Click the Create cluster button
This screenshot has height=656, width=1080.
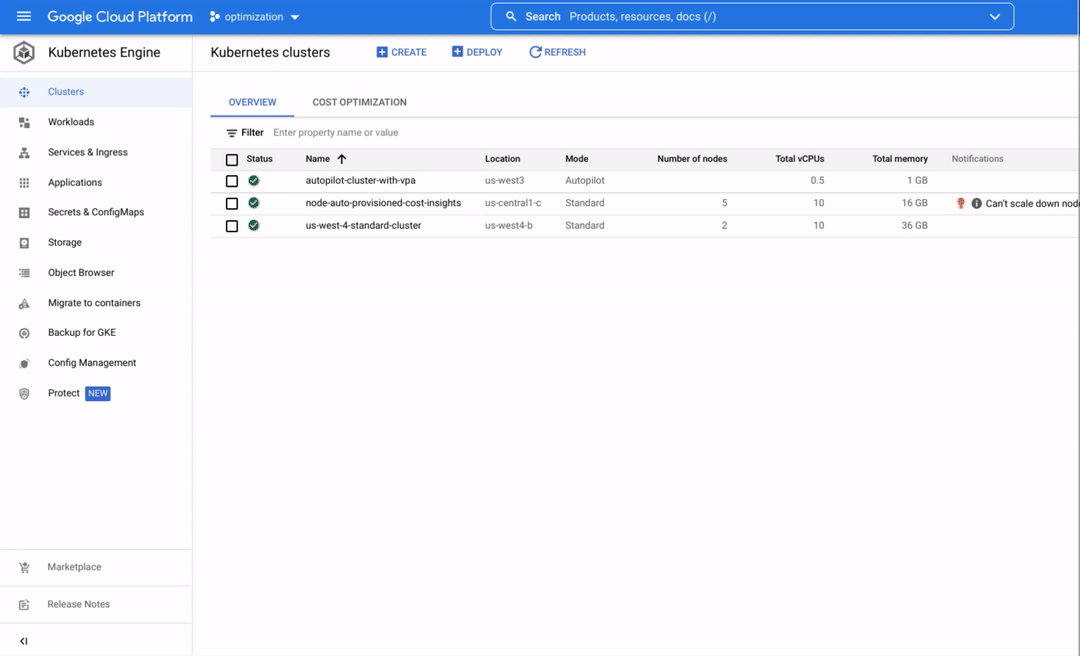coord(401,52)
